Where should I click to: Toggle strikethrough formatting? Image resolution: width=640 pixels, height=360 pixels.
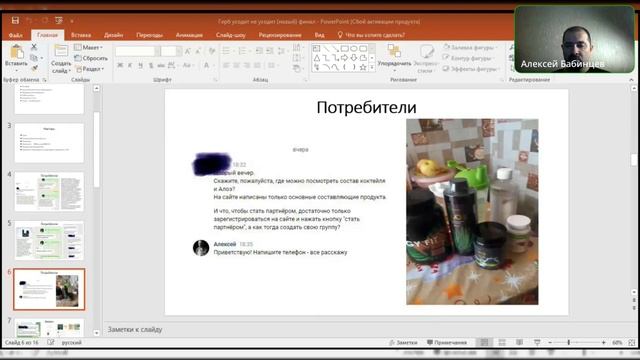(161, 65)
